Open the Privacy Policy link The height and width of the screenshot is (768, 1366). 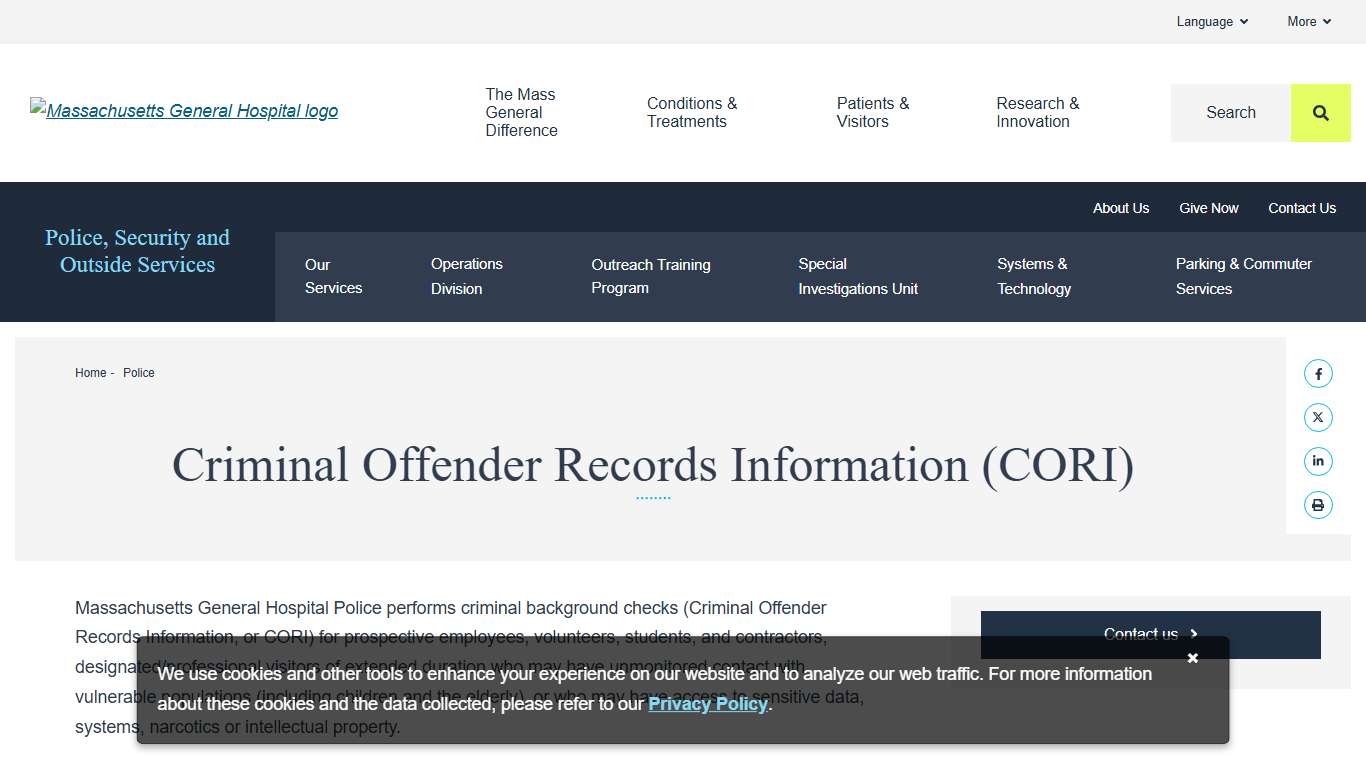(x=707, y=703)
